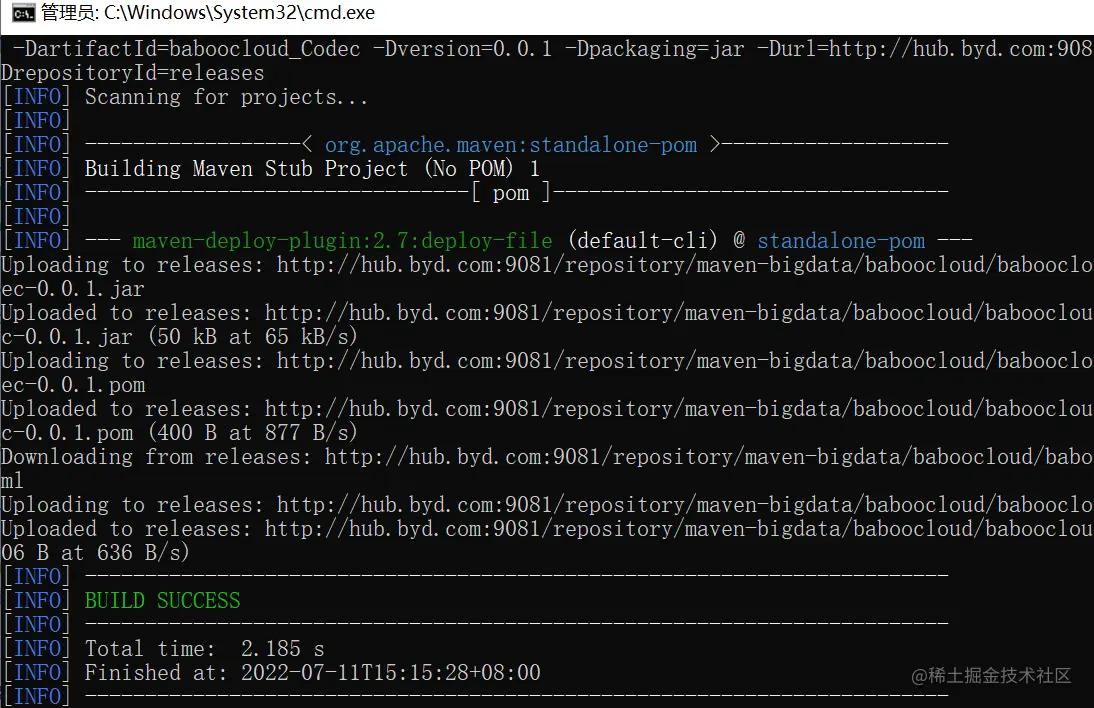The width and height of the screenshot is (1094, 708).
Task: Click the -DartifactId=baboocloud_Codec argument
Action: (x=186, y=49)
